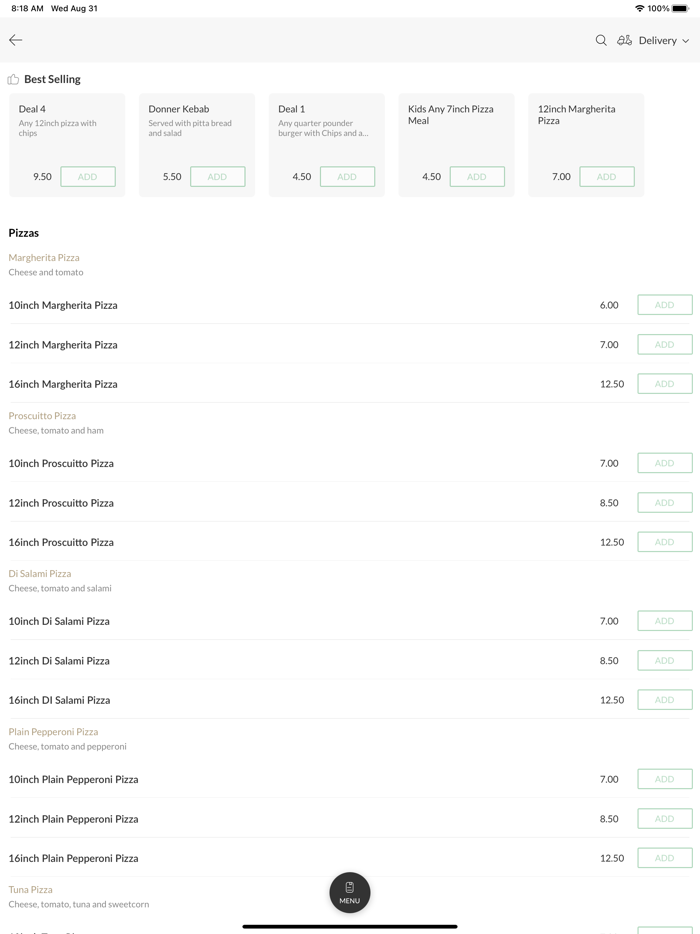700x934 pixels.
Task: Tap the Best Selling heading text
Action: point(52,79)
